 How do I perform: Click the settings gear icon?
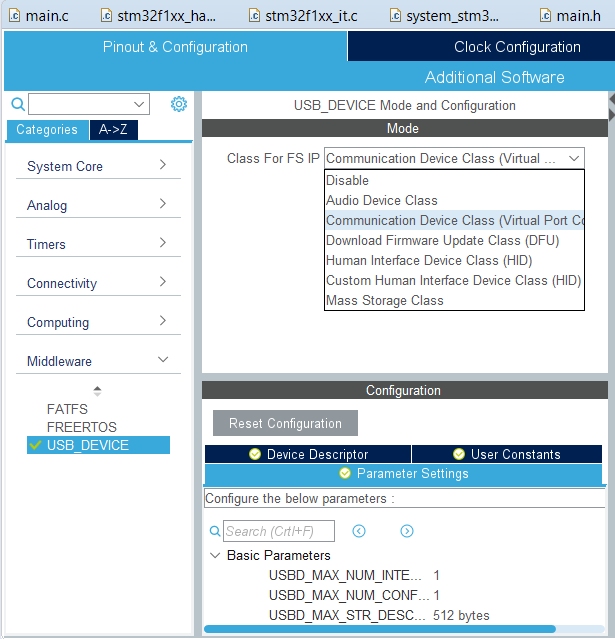[x=179, y=104]
